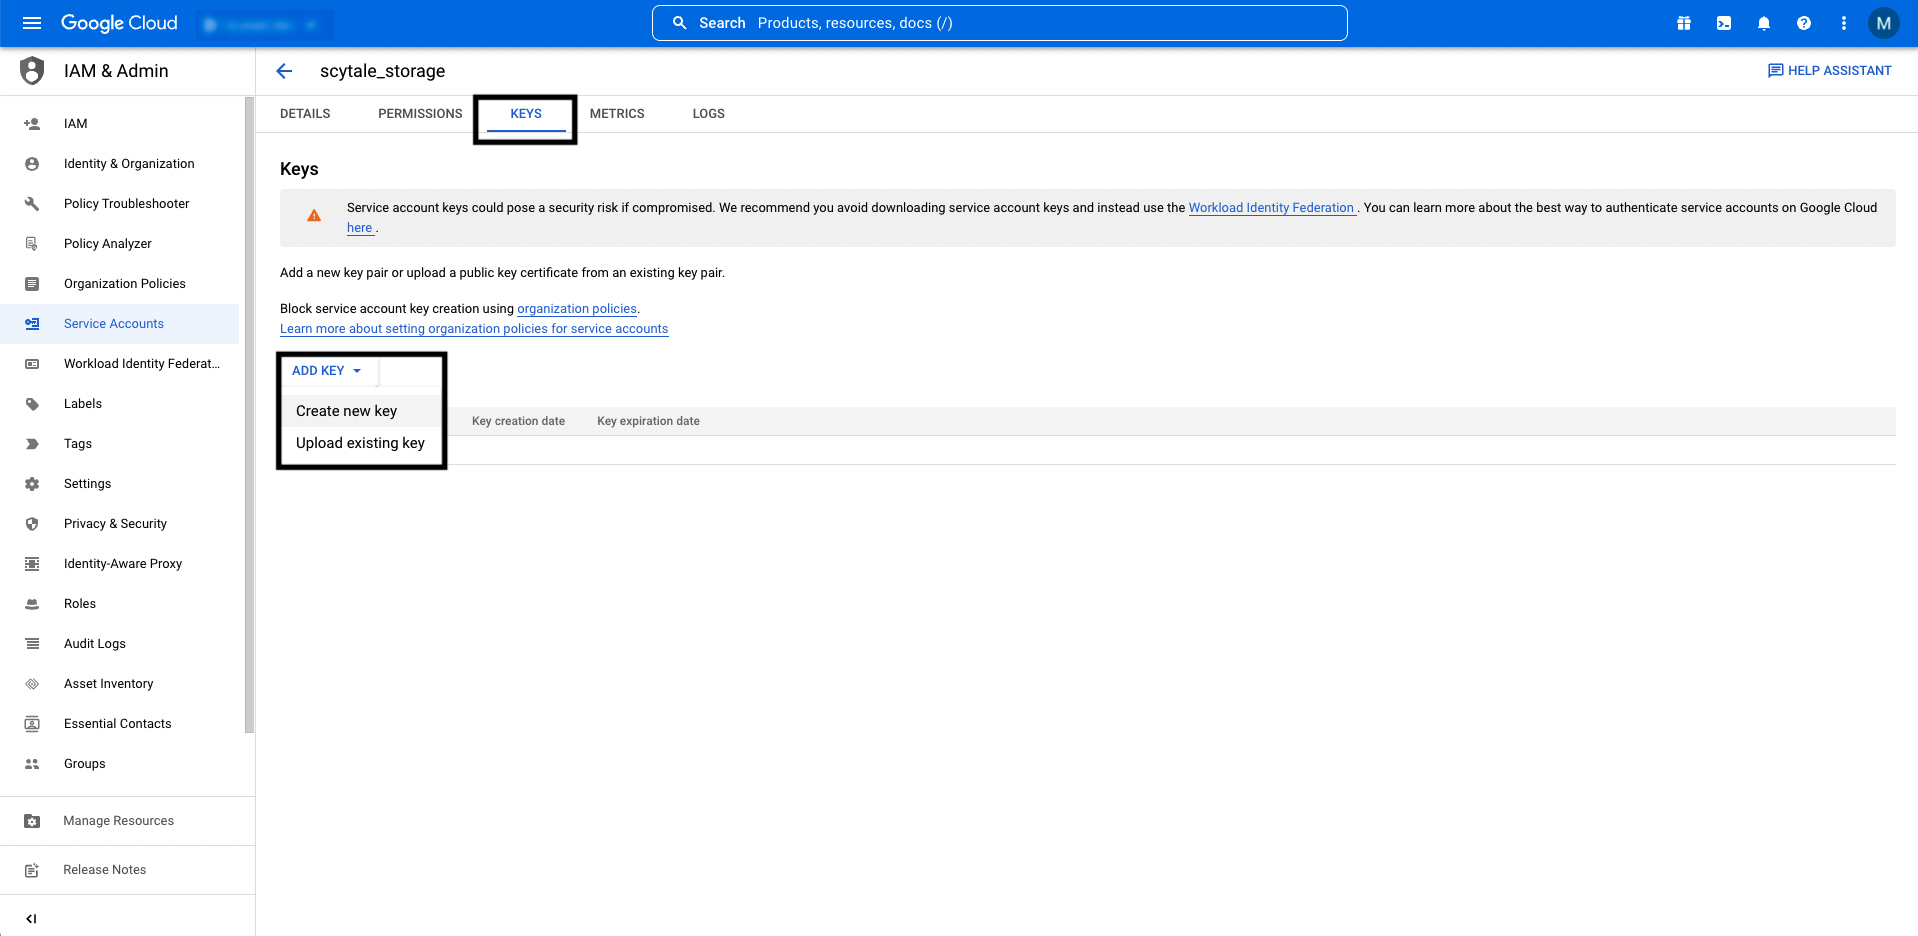Open the account avatar M
The height and width of the screenshot is (936, 1918).
(x=1884, y=23)
